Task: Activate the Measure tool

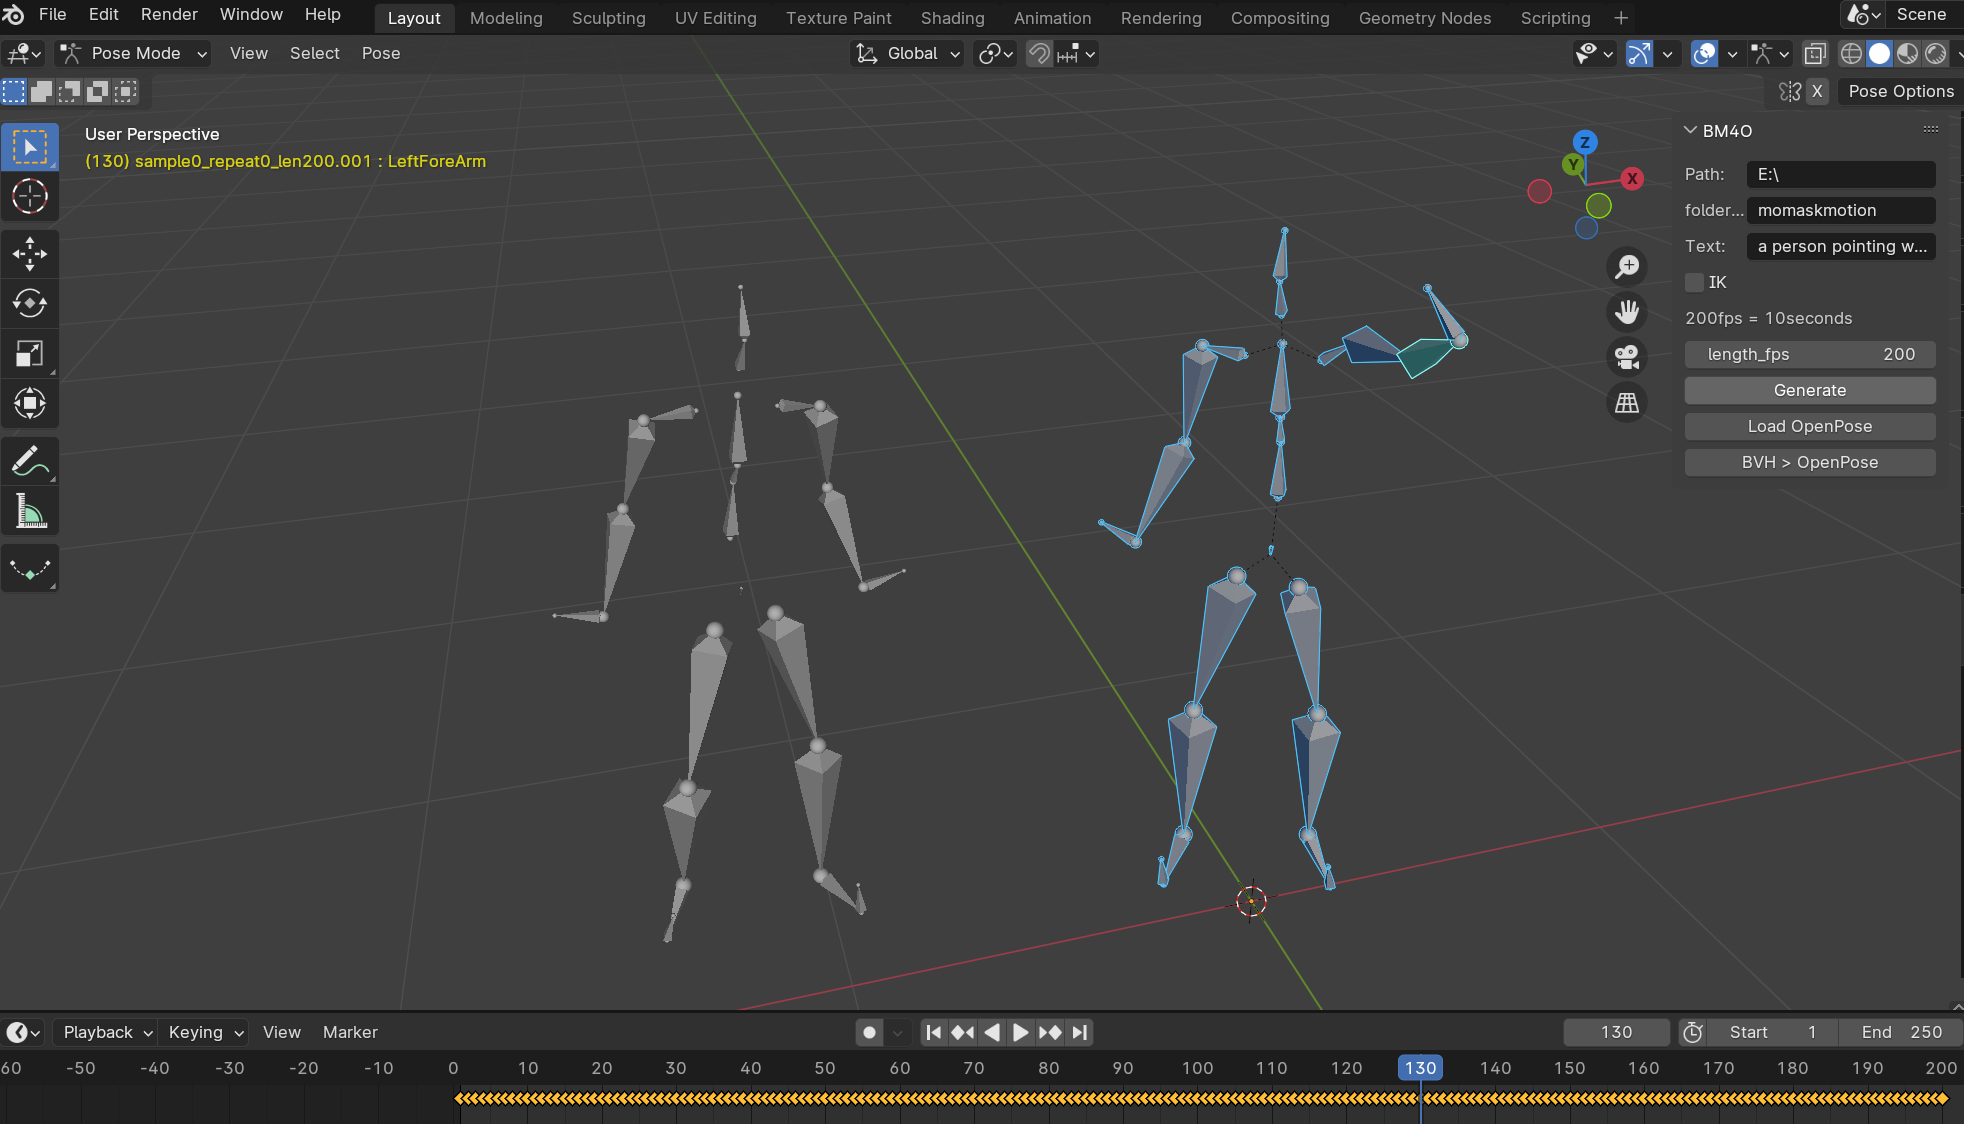Action: pyautogui.click(x=29, y=512)
